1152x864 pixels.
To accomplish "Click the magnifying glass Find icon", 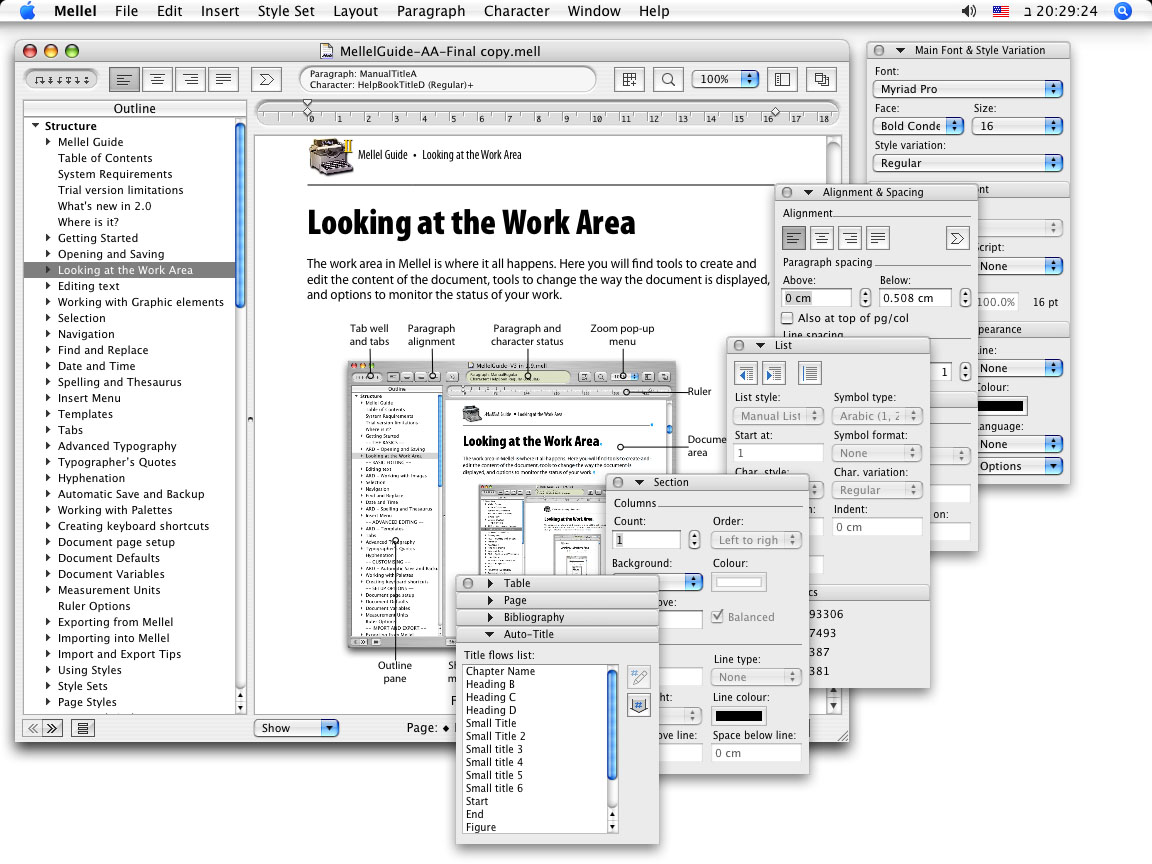I will [x=669, y=79].
